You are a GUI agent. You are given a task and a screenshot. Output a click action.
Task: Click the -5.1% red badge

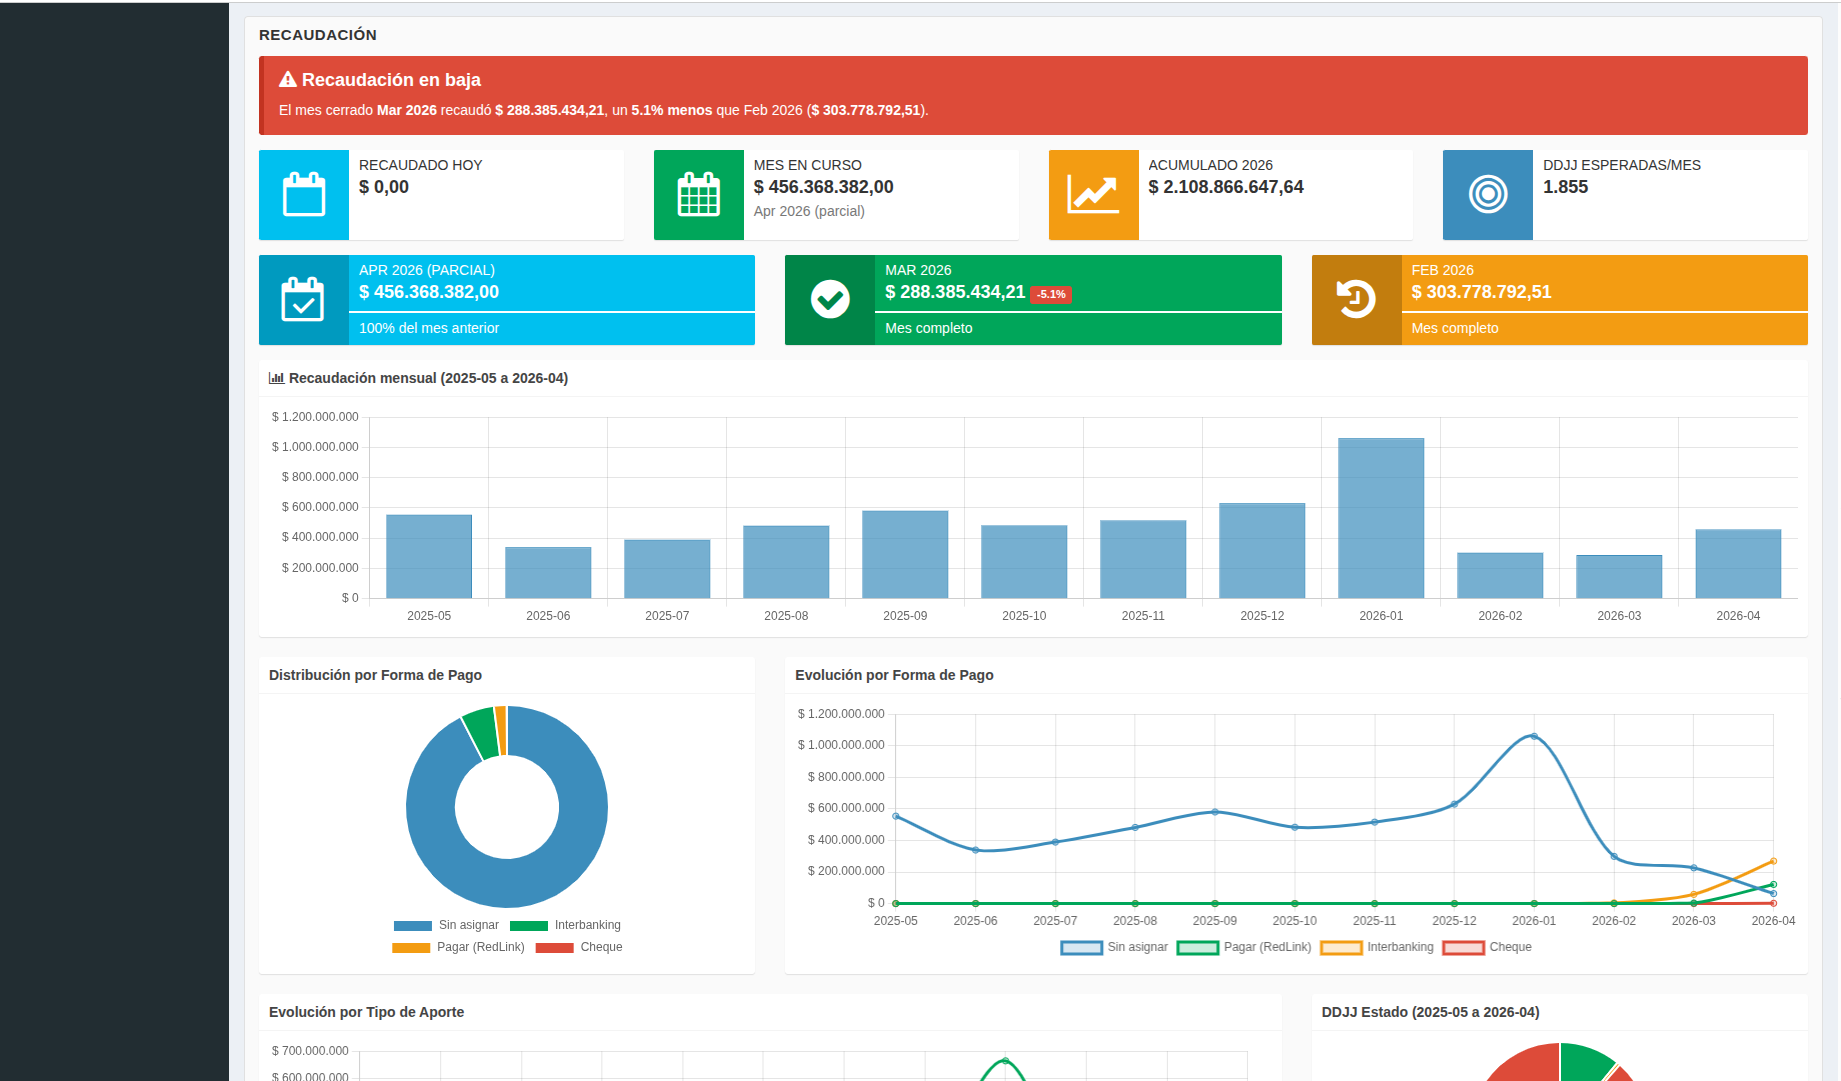click(1051, 295)
